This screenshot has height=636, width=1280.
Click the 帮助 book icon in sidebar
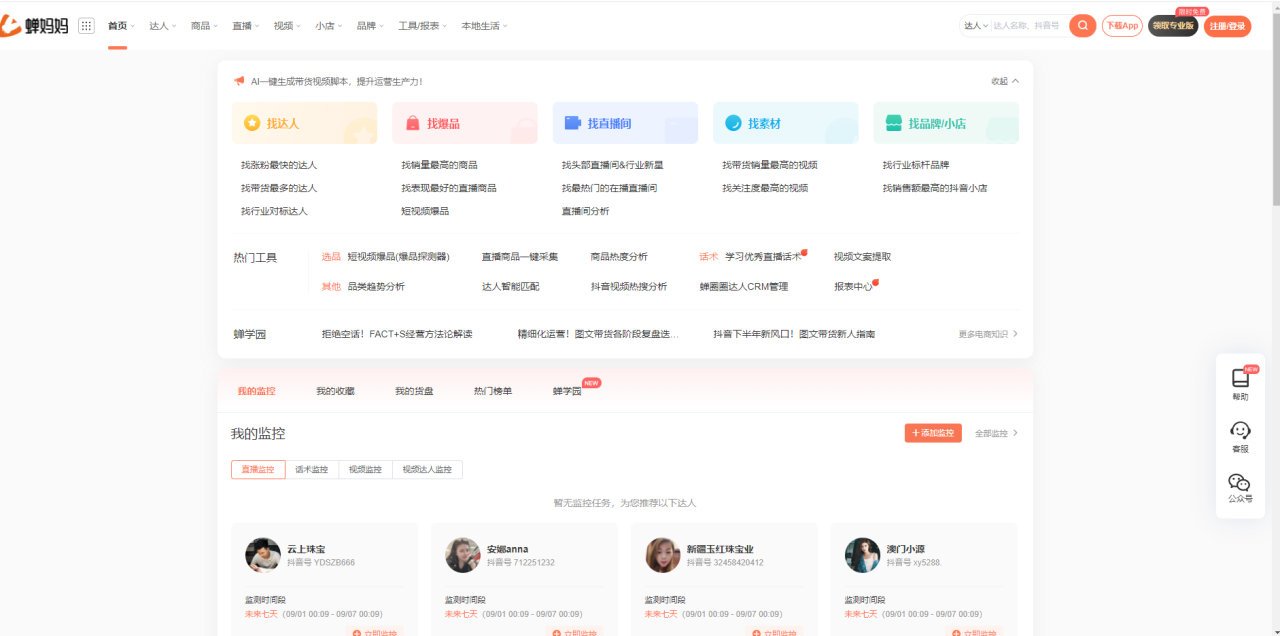point(1240,379)
